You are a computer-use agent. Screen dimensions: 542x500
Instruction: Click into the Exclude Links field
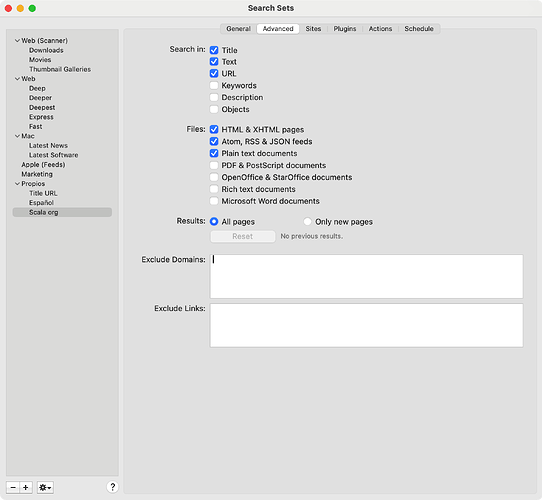(x=366, y=325)
